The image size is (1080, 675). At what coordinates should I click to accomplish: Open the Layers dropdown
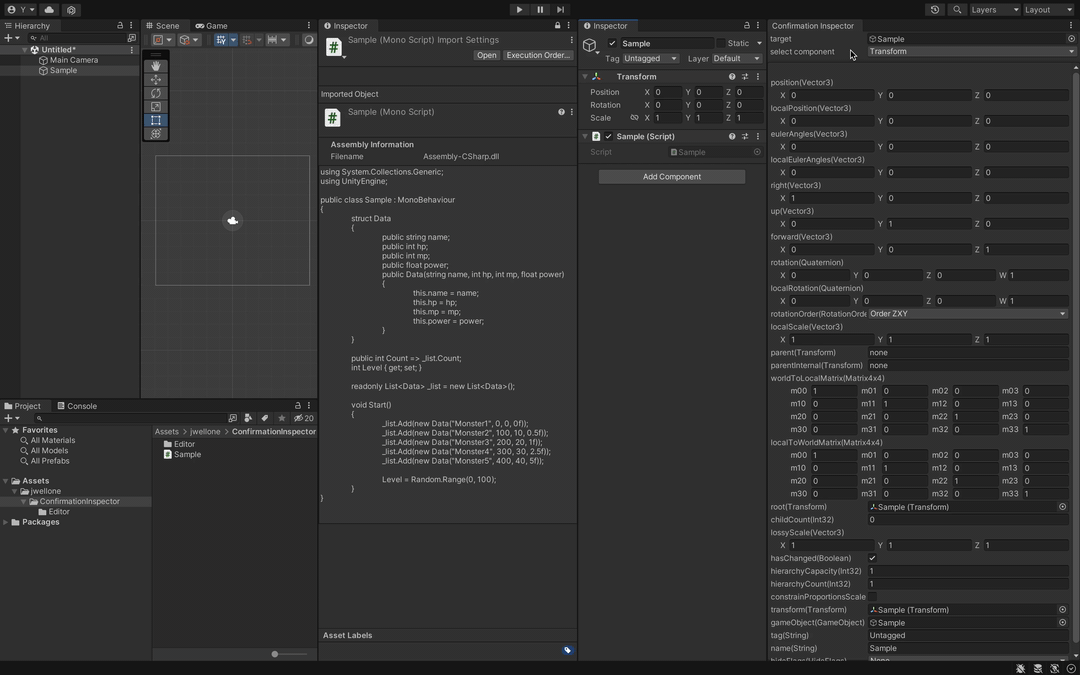point(995,10)
